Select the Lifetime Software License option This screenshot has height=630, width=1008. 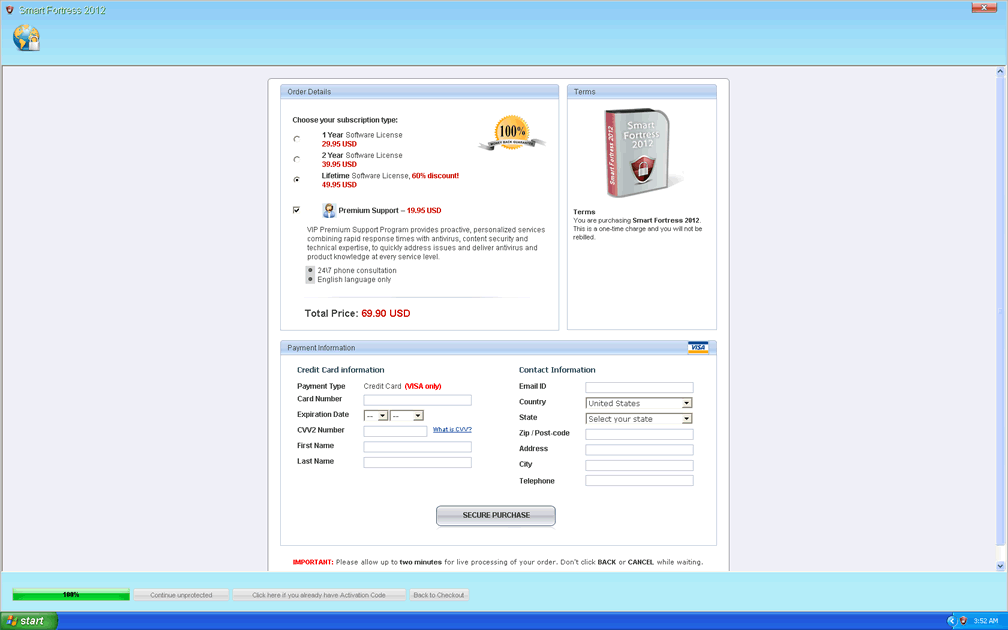pos(297,180)
